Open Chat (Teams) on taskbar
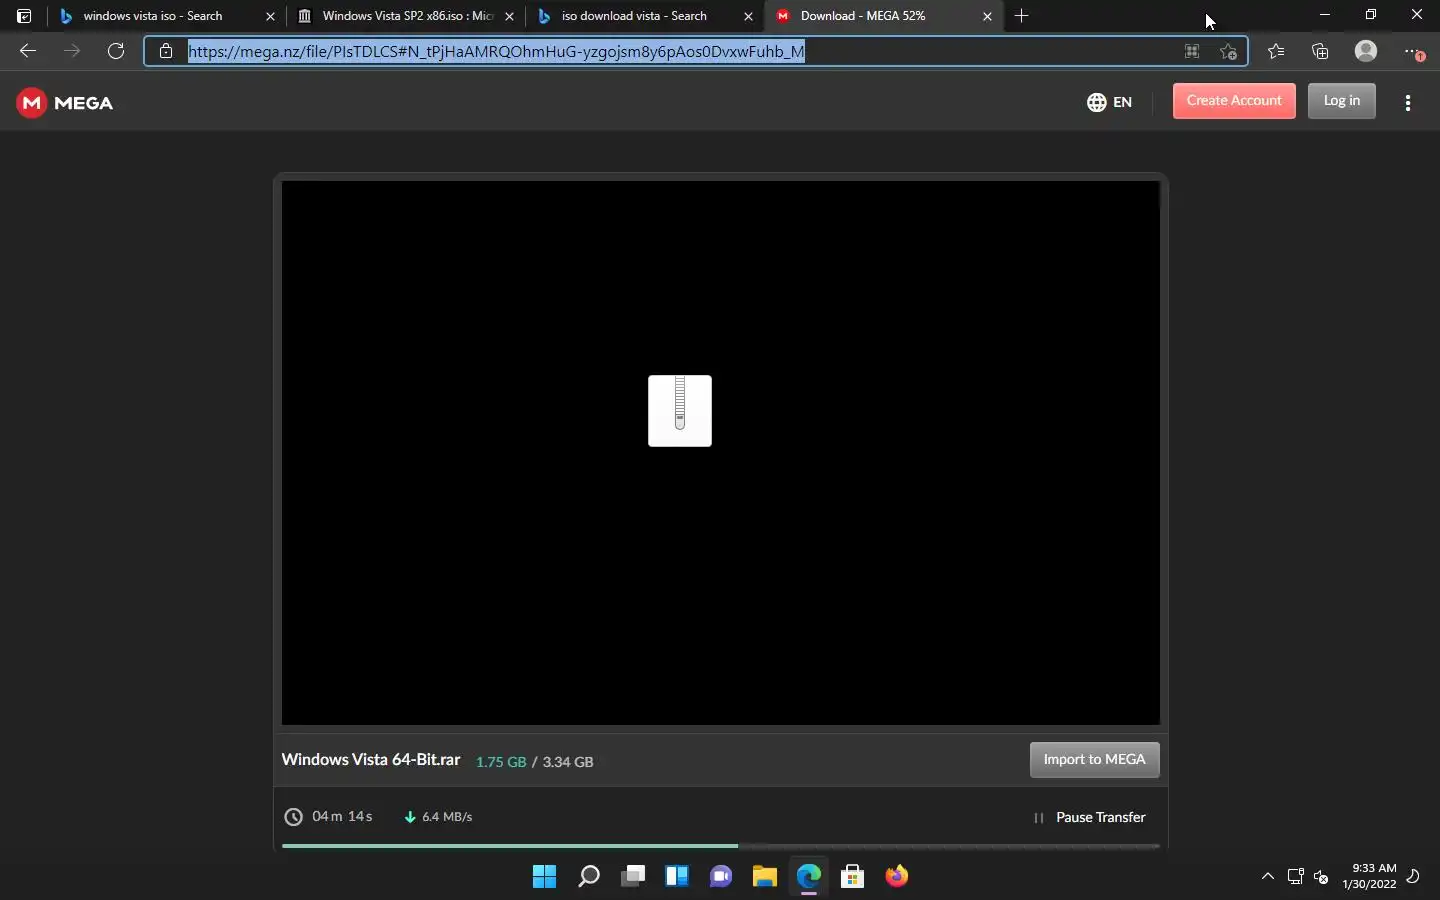This screenshot has height=900, width=1440. (x=721, y=877)
